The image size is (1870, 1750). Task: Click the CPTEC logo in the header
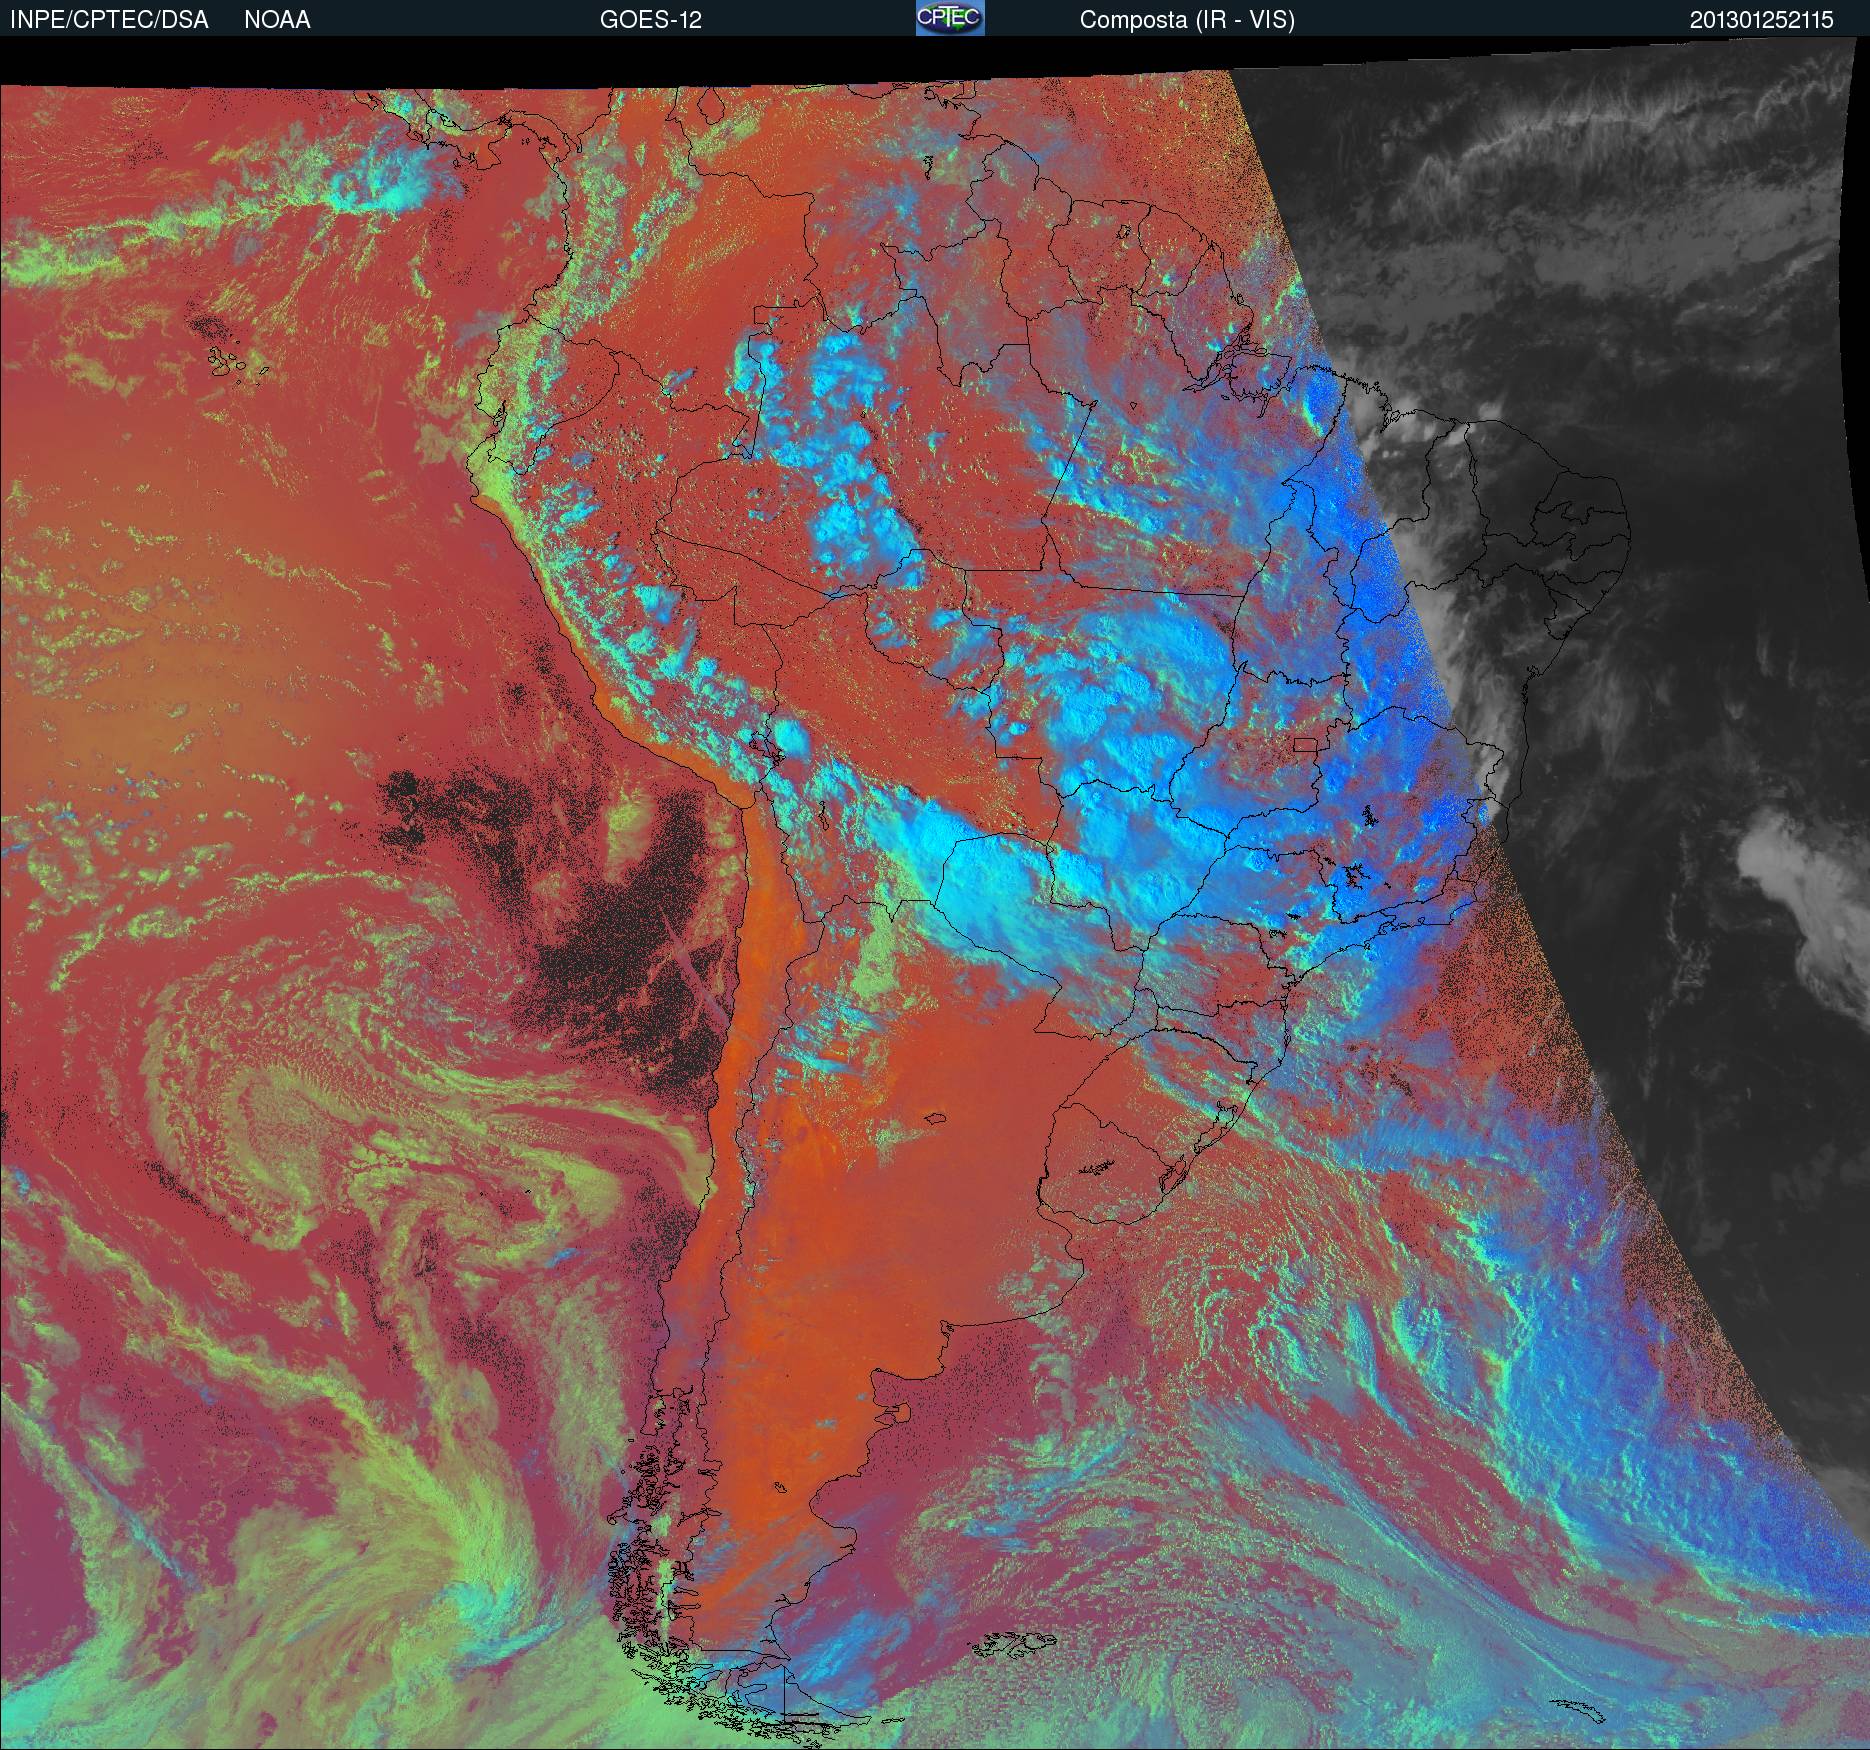coord(949,18)
